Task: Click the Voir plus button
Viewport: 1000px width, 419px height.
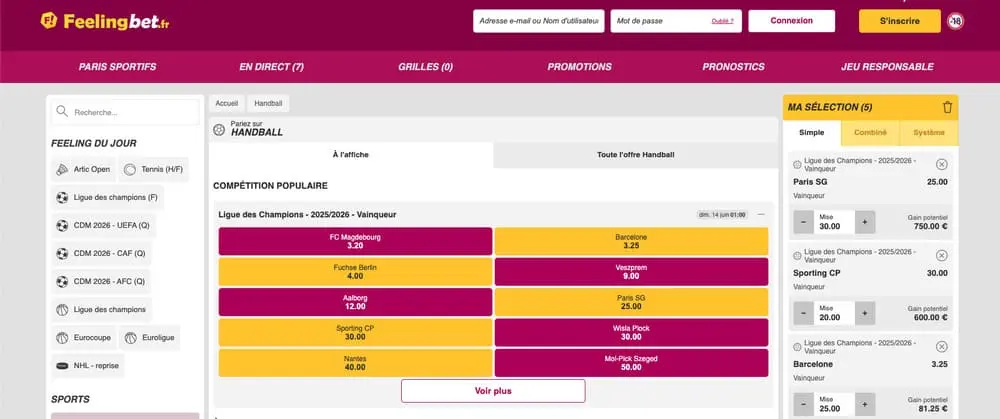Action: [x=493, y=391]
